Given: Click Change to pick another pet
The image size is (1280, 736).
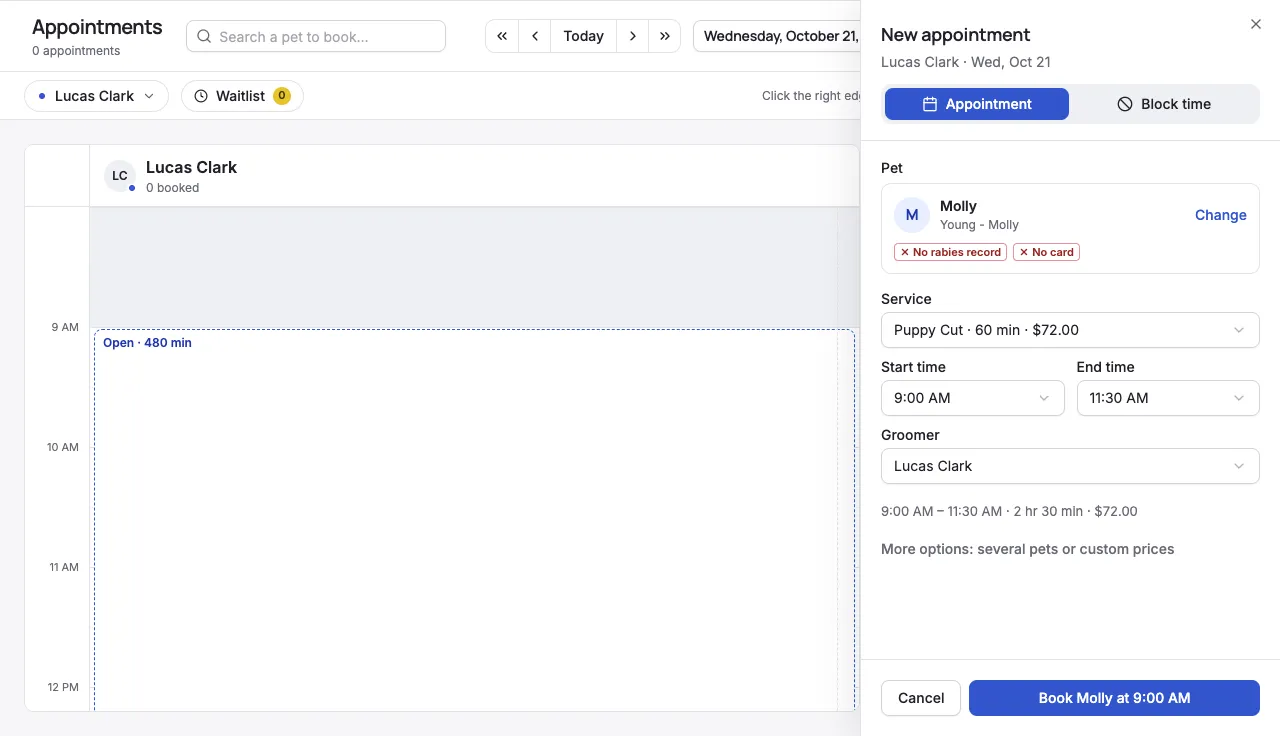Looking at the screenshot, I should tap(1221, 215).
